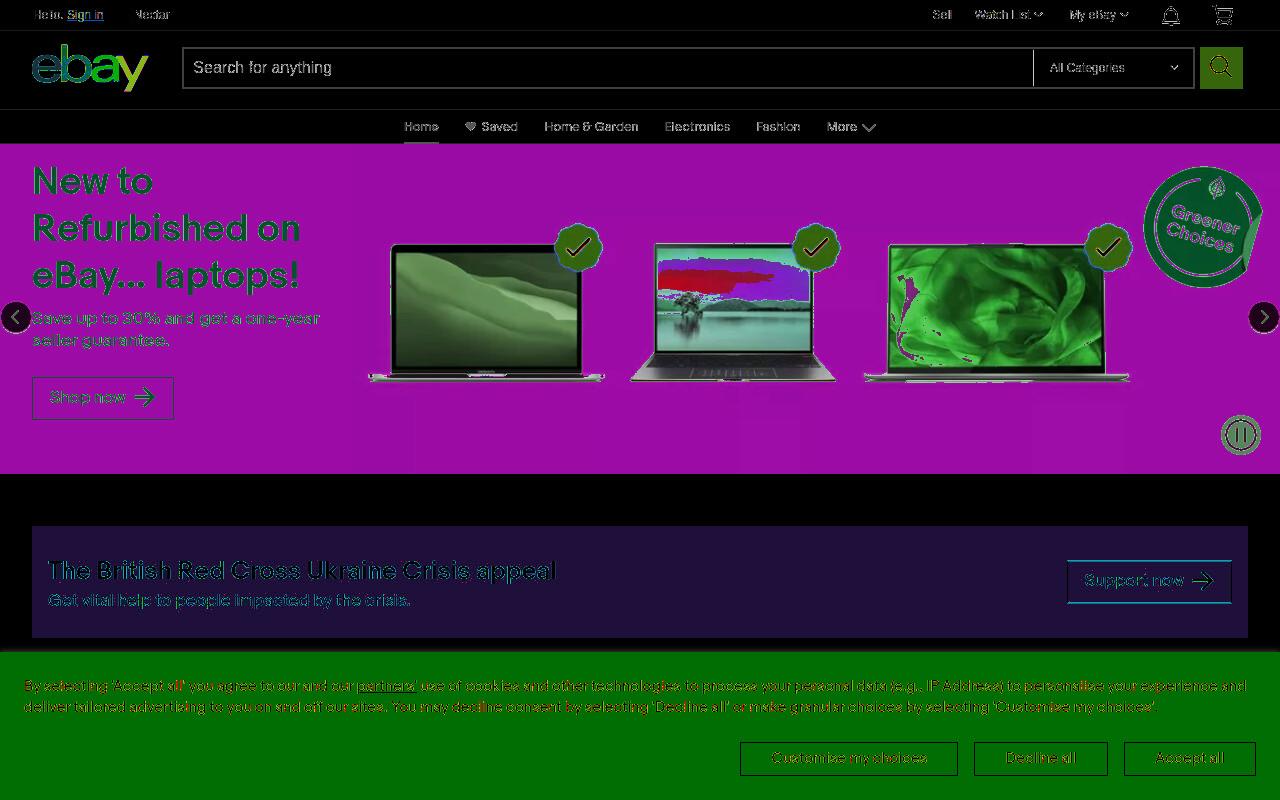The image size is (1280, 800).
Task: Open the Electronics category
Action: click(x=697, y=127)
